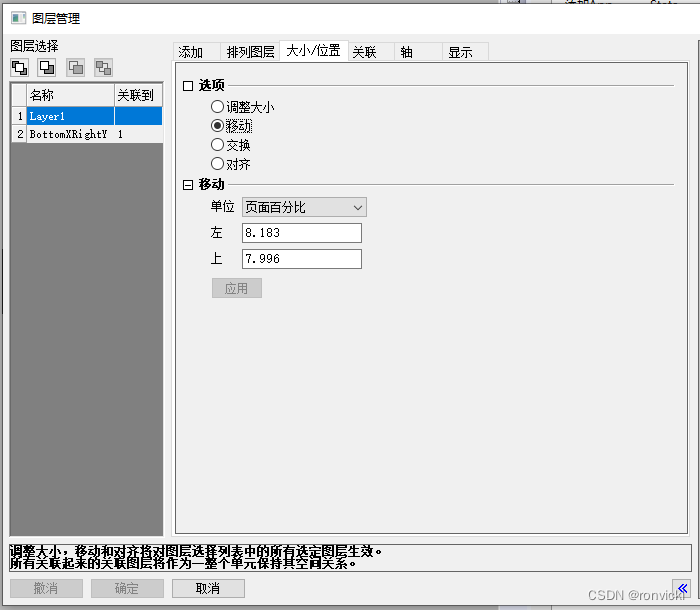Click the second layer selection icon under 图层选择

47,68
